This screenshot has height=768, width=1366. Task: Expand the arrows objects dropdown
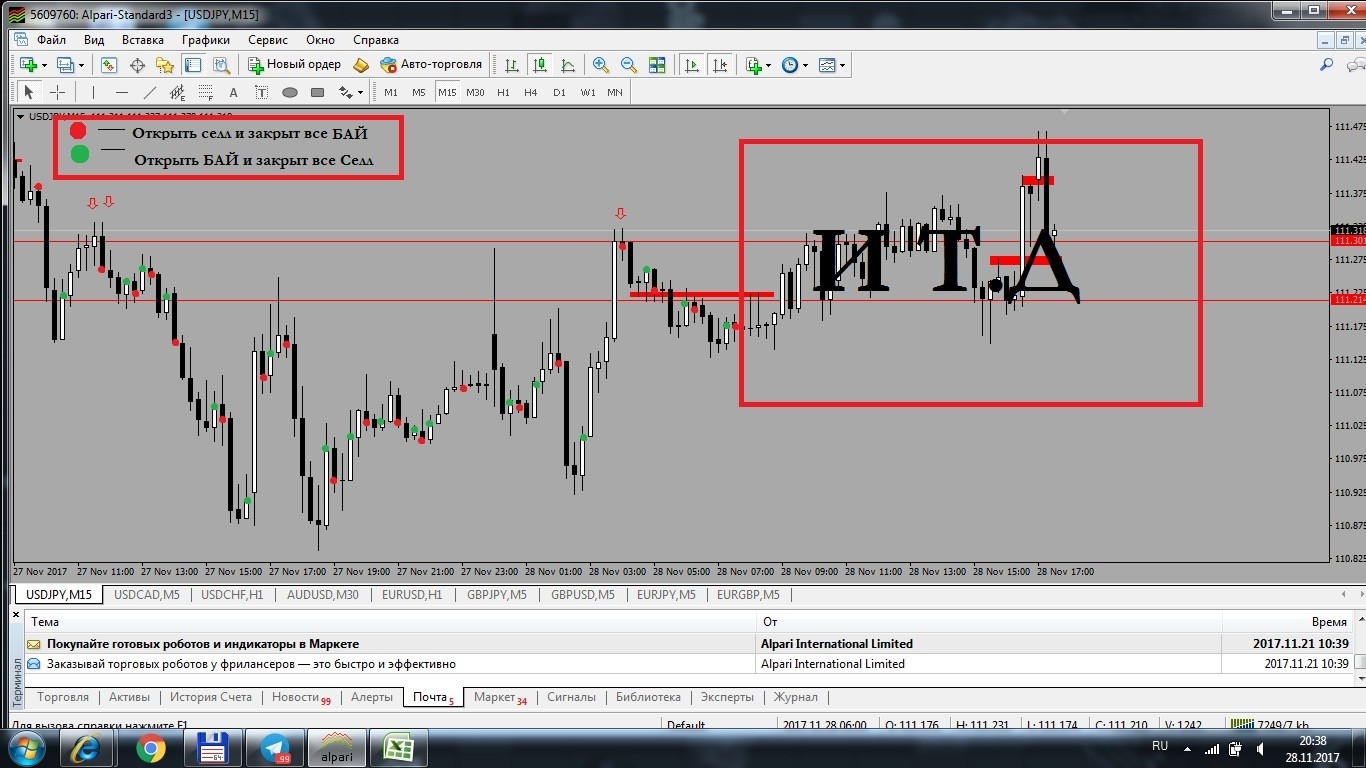coord(360,92)
